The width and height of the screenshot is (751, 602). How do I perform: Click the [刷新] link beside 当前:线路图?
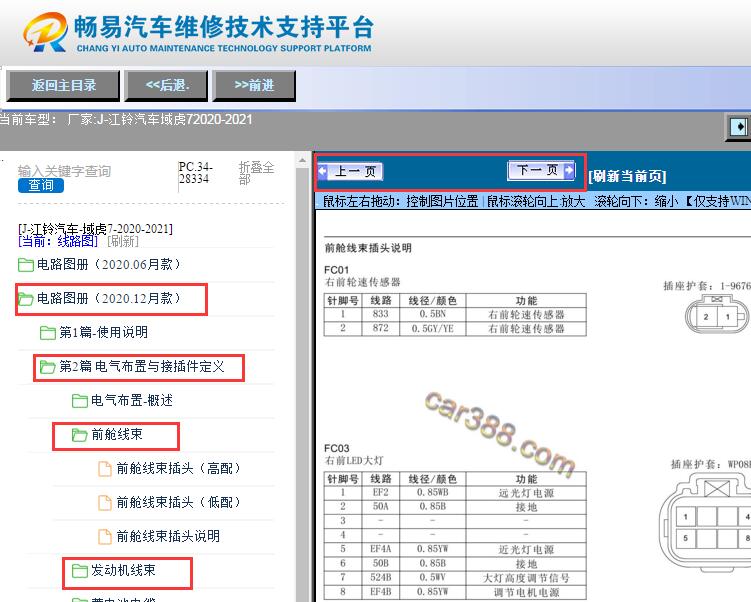click(123, 241)
